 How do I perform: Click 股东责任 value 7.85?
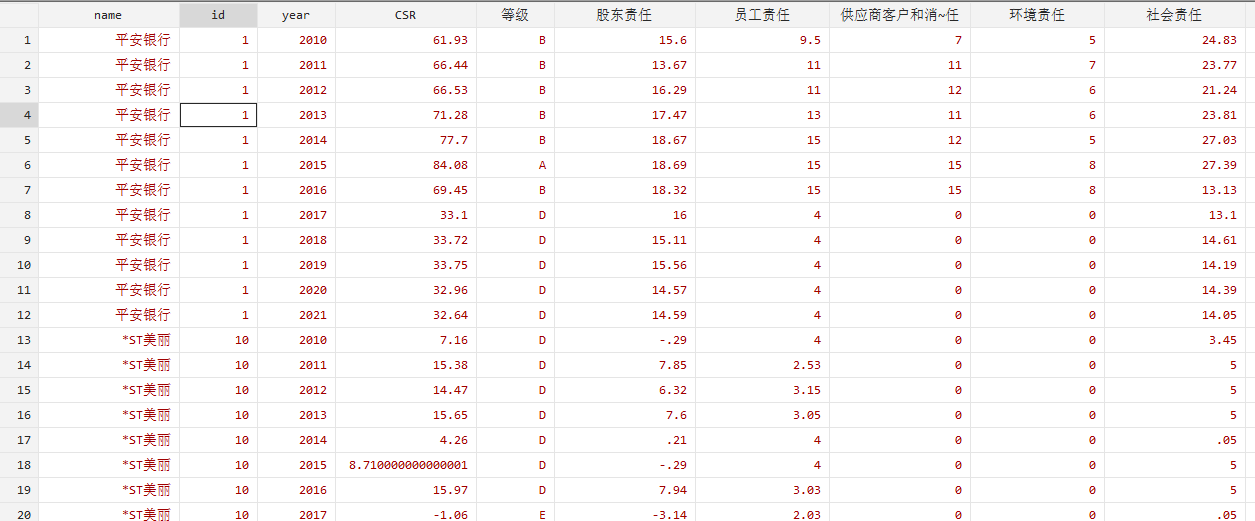click(673, 365)
